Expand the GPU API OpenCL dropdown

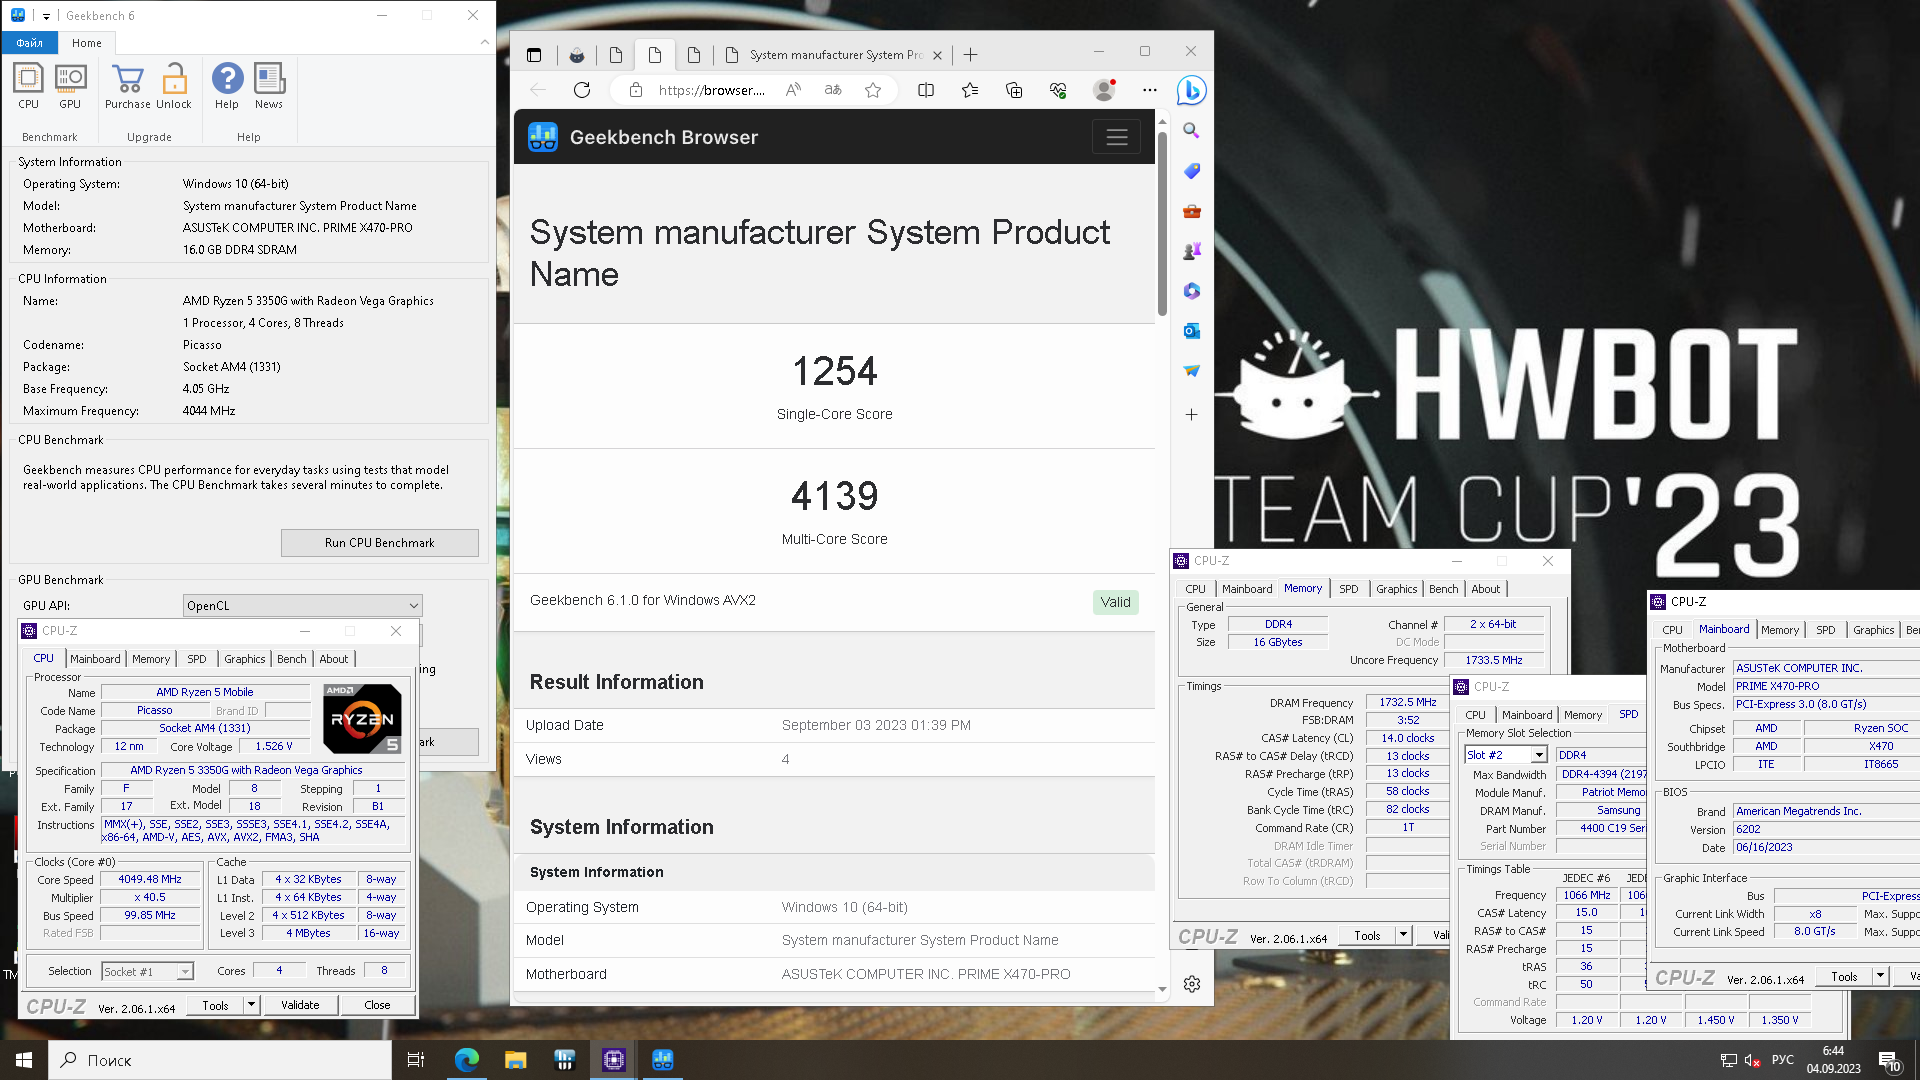coord(413,605)
